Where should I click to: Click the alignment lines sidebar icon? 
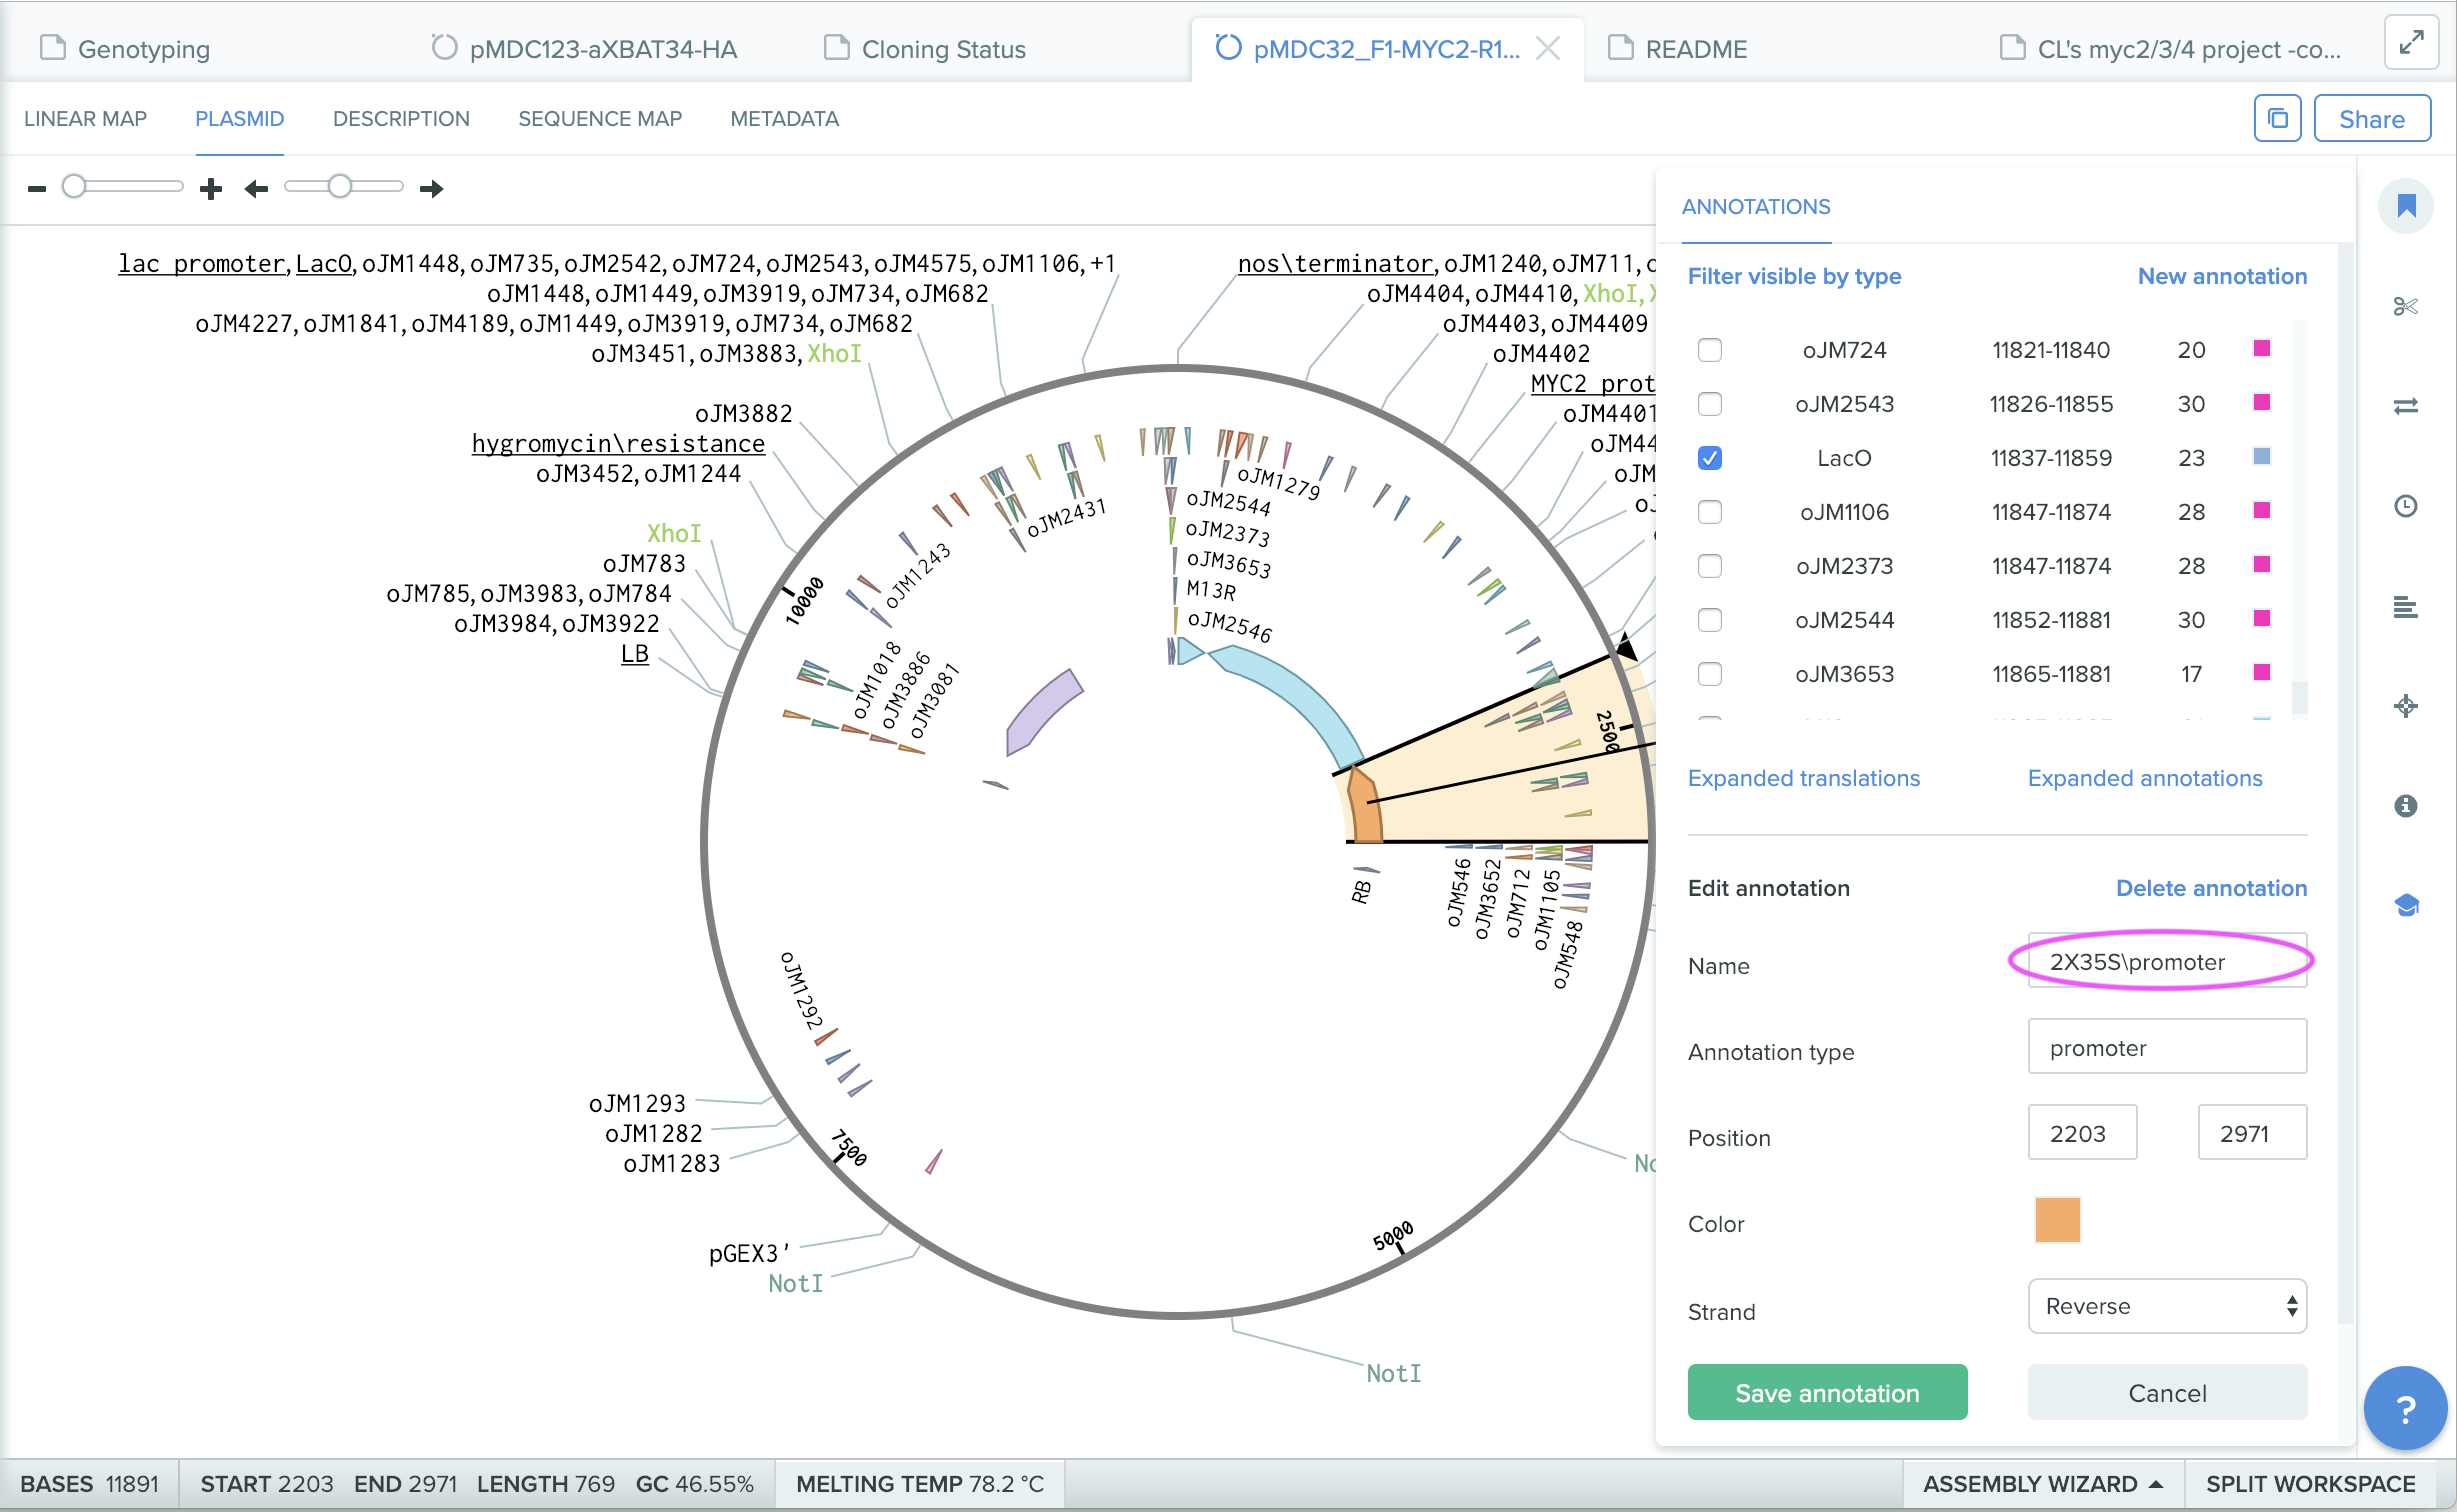pyautogui.click(x=2406, y=606)
